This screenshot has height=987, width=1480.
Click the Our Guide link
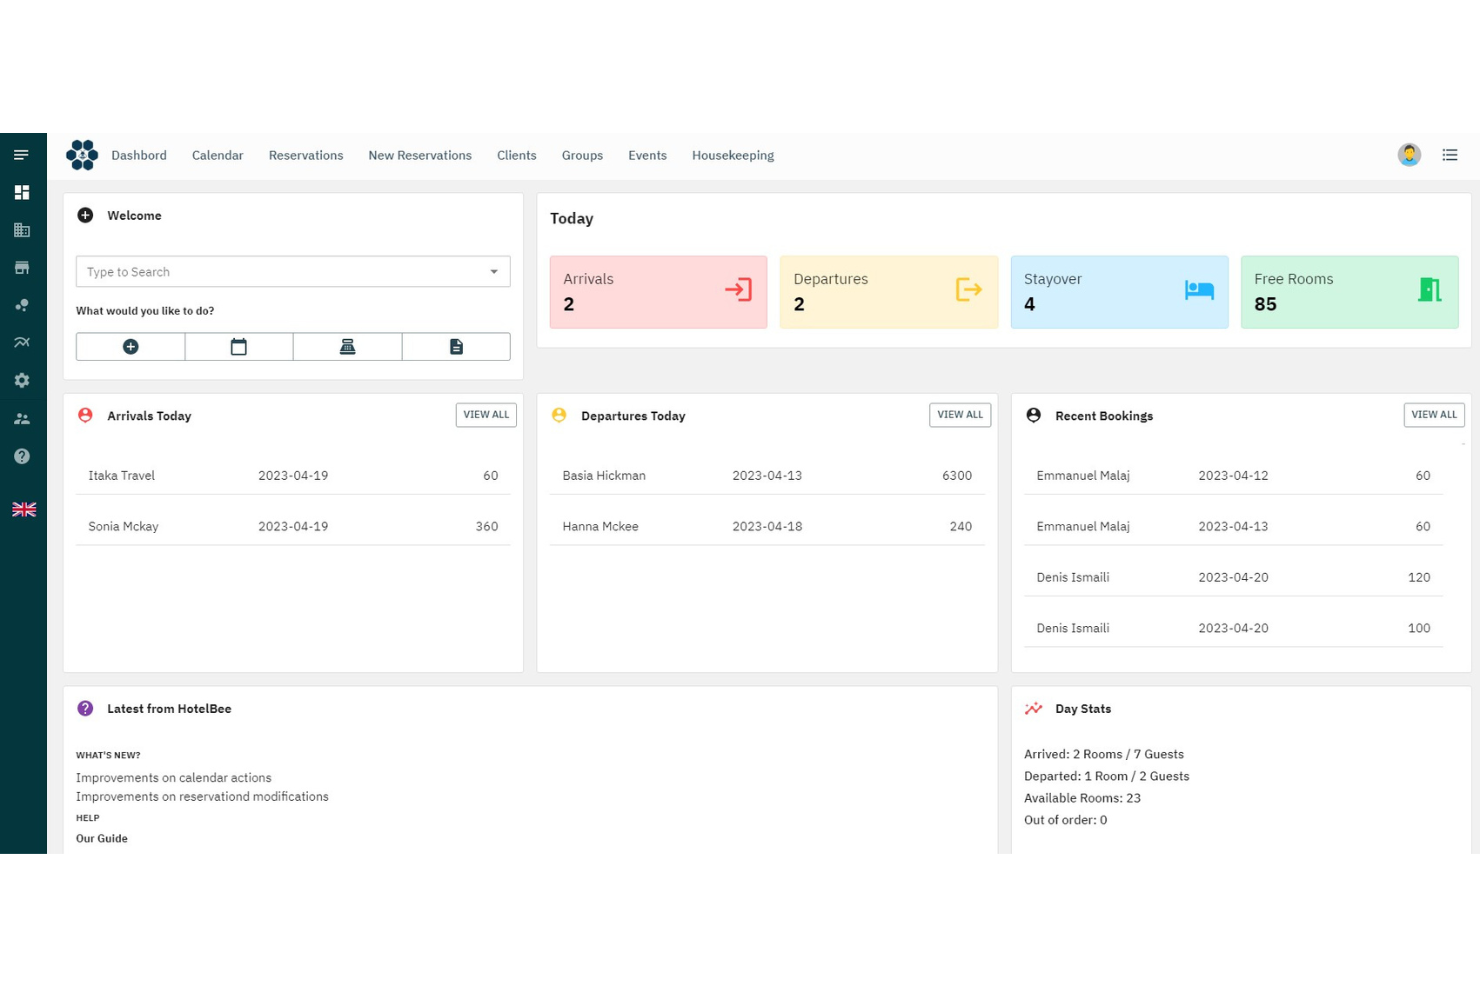click(x=102, y=839)
